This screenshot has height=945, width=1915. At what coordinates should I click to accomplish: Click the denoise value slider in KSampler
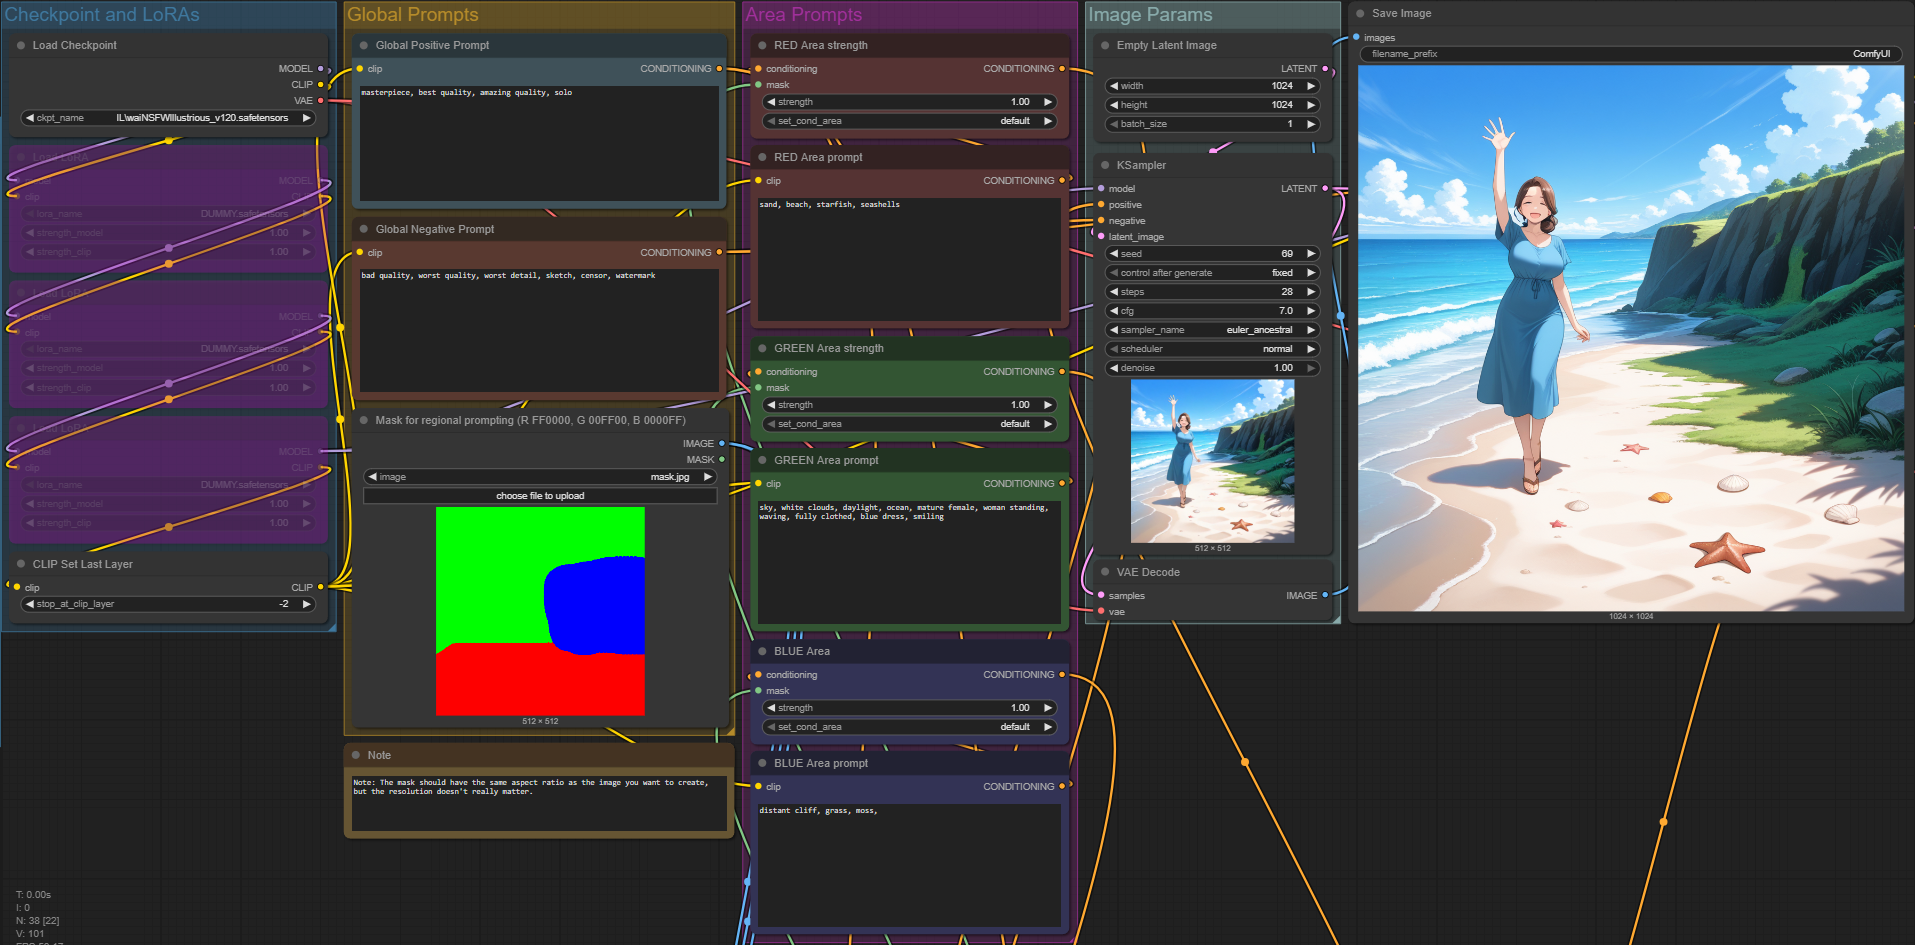pos(1212,368)
